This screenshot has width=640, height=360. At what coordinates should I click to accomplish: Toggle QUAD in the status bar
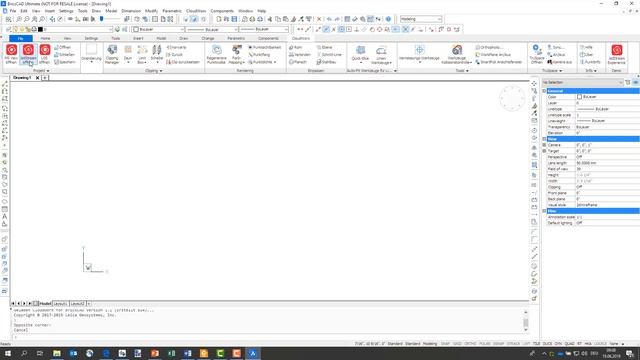(569, 344)
